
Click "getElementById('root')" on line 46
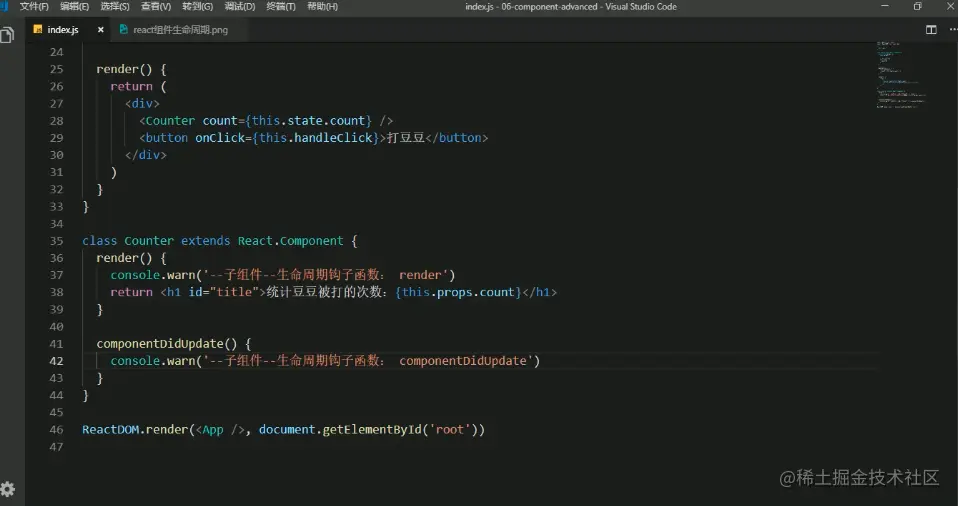pyautogui.click(x=400, y=430)
